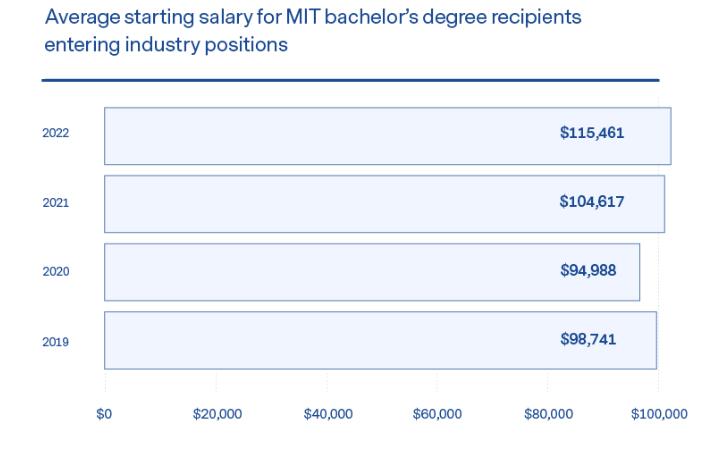Click the $0 axis tick label
This screenshot has width=709, height=450.
pos(104,414)
